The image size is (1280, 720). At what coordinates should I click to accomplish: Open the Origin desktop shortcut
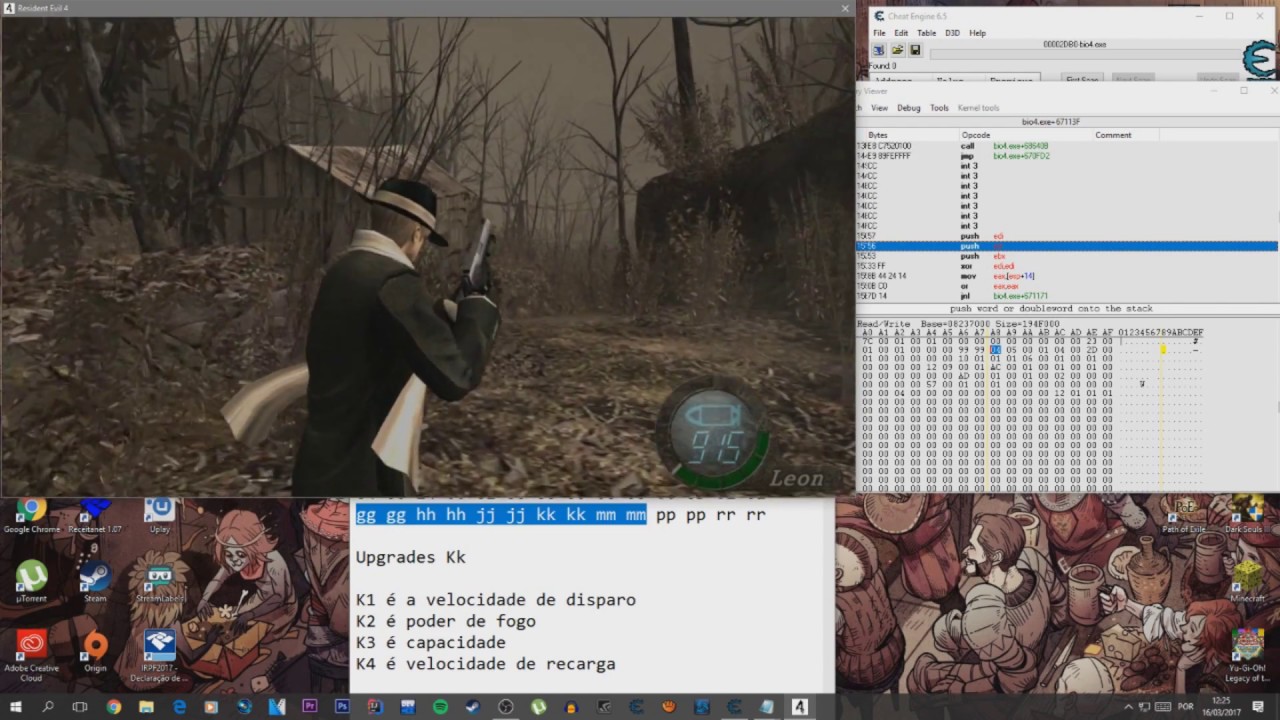(x=95, y=650)
